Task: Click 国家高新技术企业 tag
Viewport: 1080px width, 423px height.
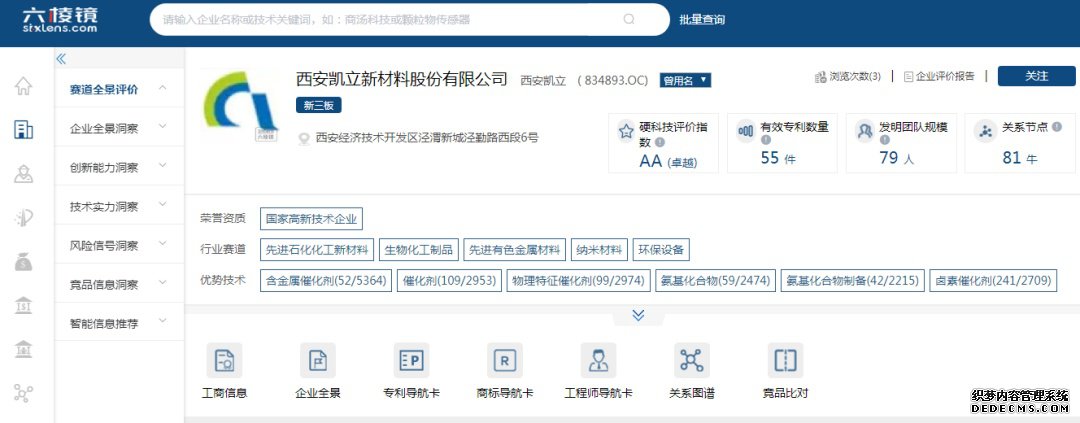Action: coord(311,219)
